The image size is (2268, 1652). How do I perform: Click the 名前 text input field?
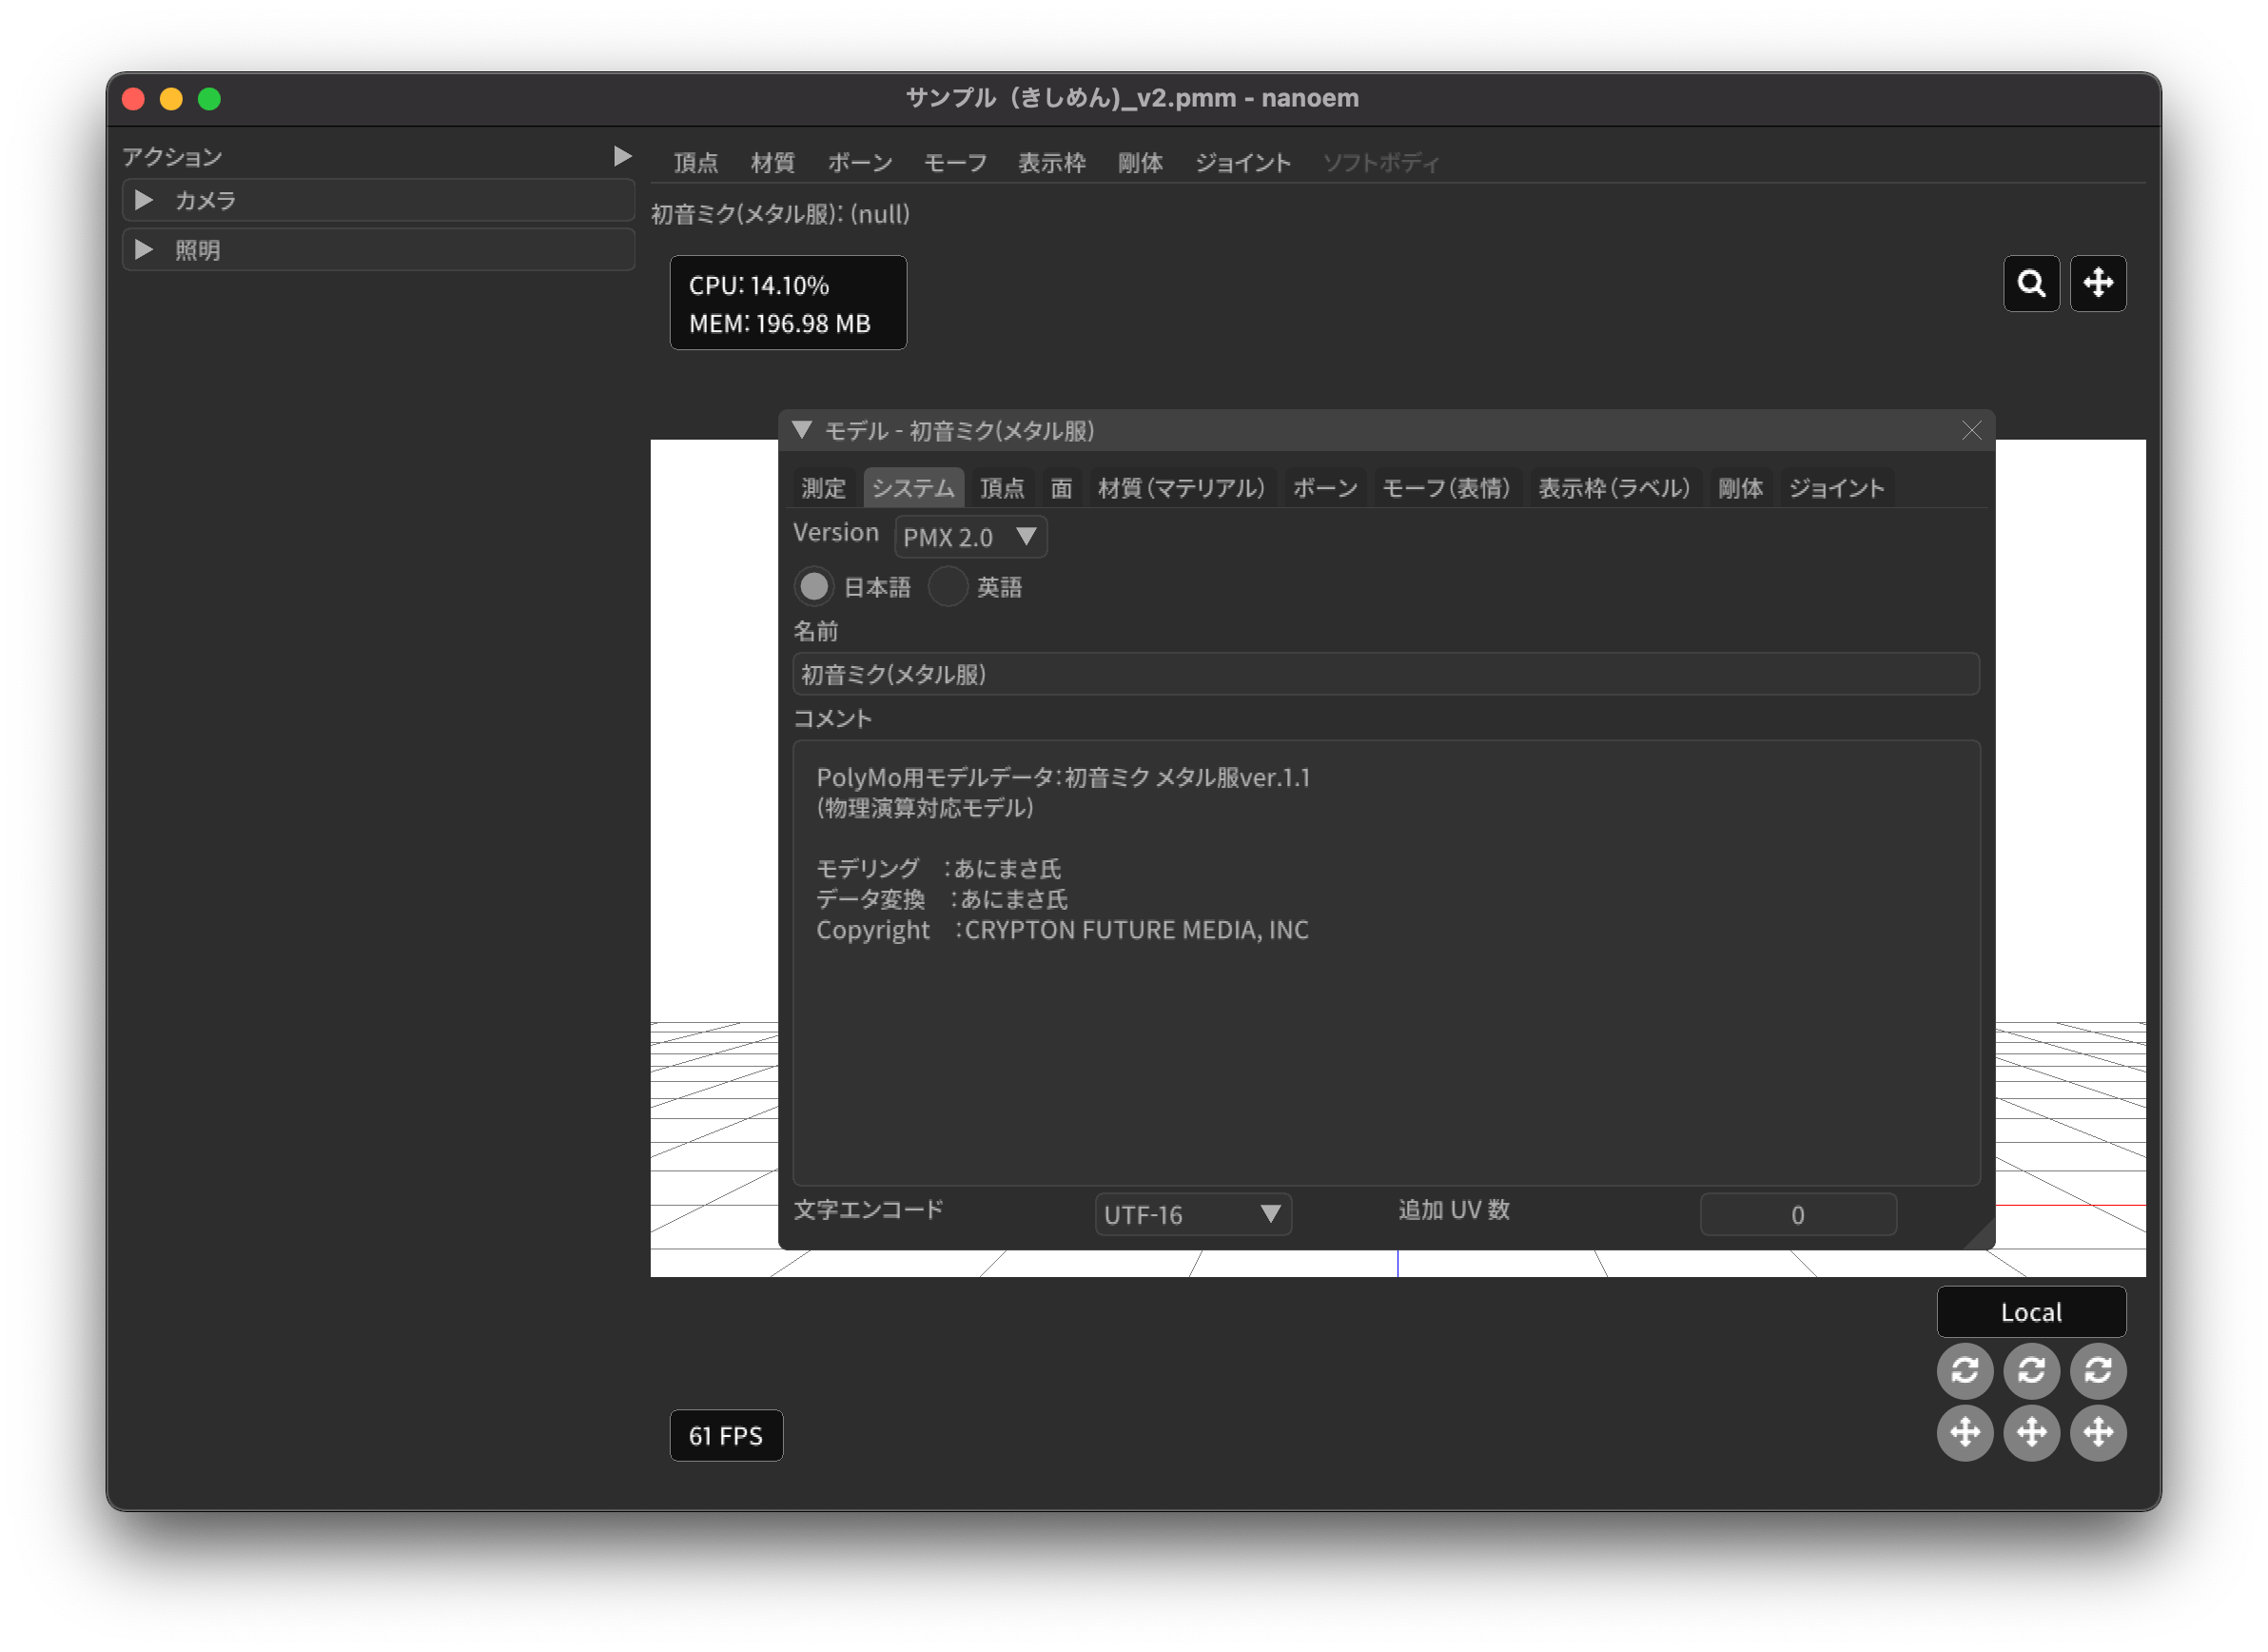click(1385, 674)
